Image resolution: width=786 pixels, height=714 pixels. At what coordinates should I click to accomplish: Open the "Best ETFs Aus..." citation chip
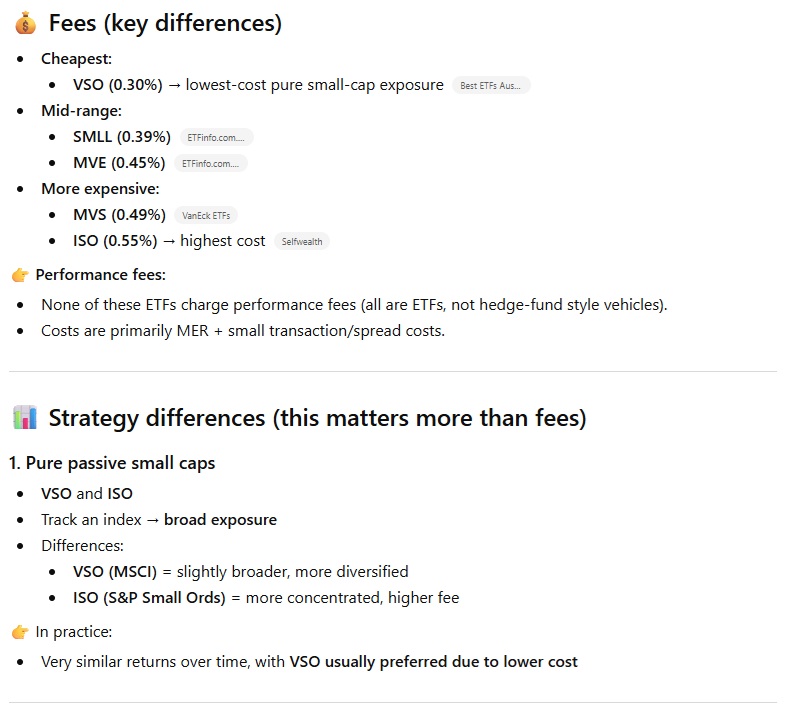coord(491,86)
